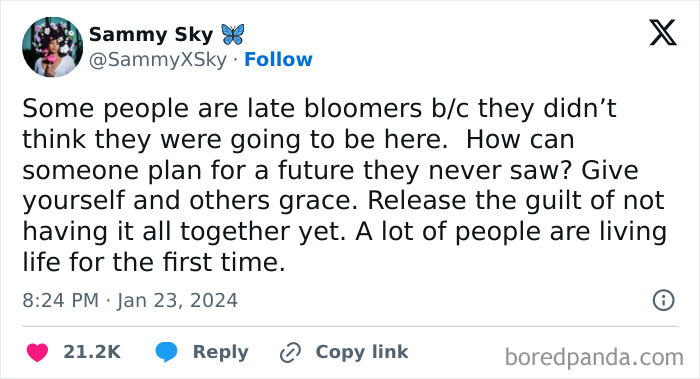Open Sammy Sky's profile picture
The width and height of the screenshot is (700, 379).
[52, 47]
